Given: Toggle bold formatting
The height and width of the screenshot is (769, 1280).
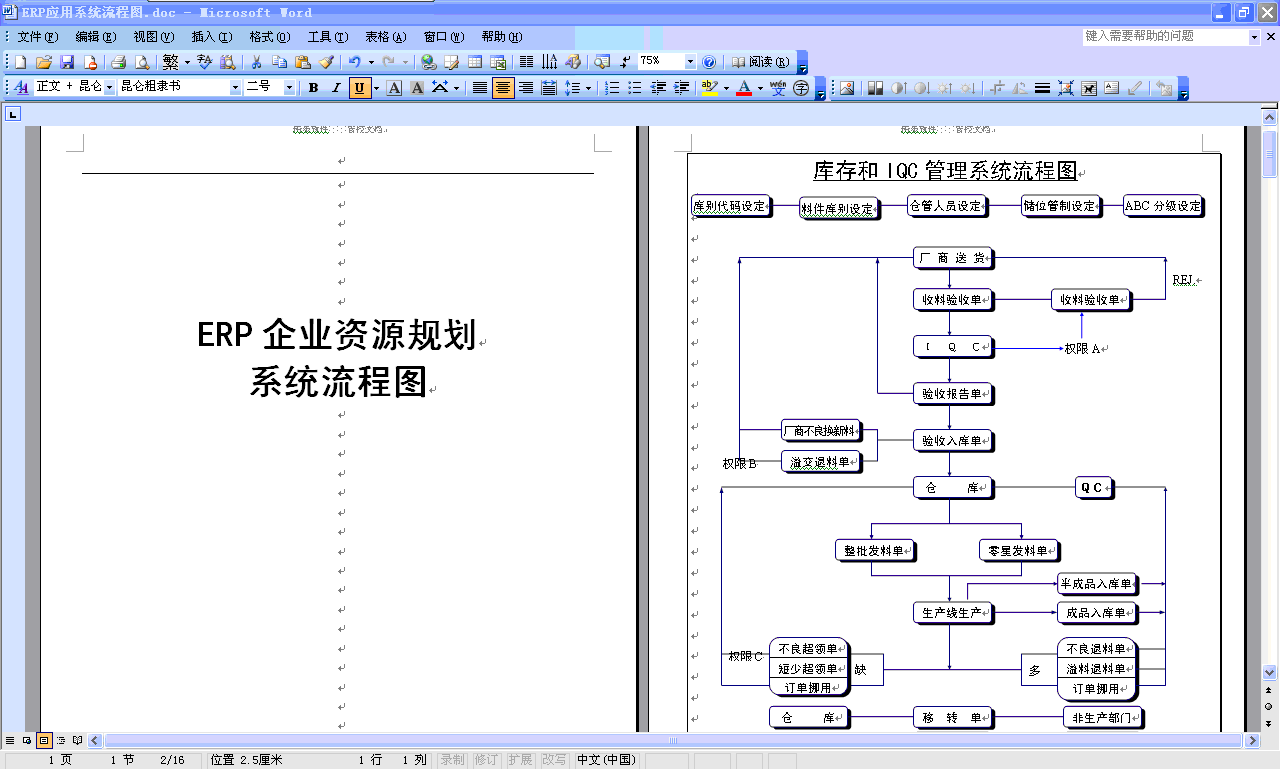Looking at the screenshot, I should 312,88.
